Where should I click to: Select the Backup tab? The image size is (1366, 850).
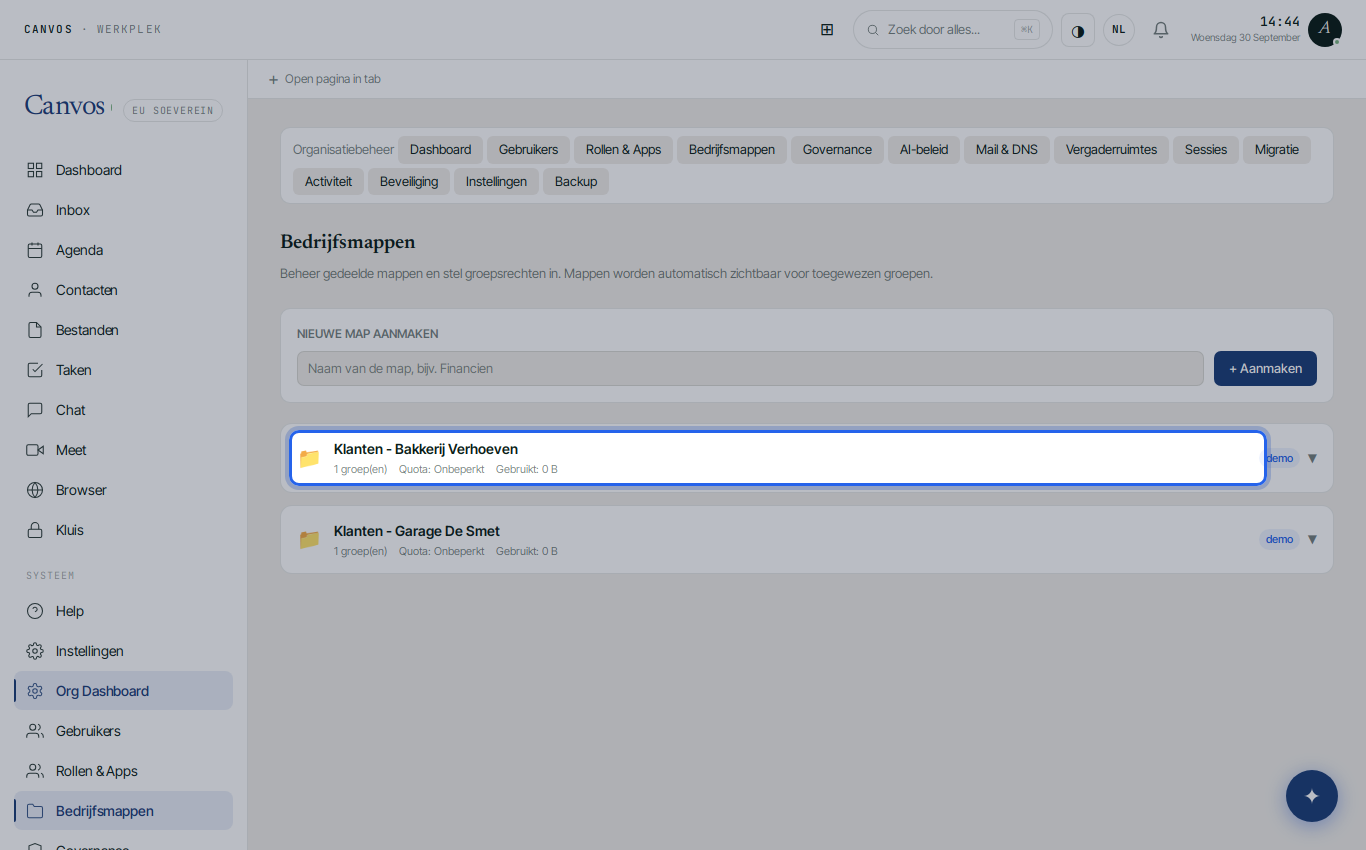coord(576,182)
